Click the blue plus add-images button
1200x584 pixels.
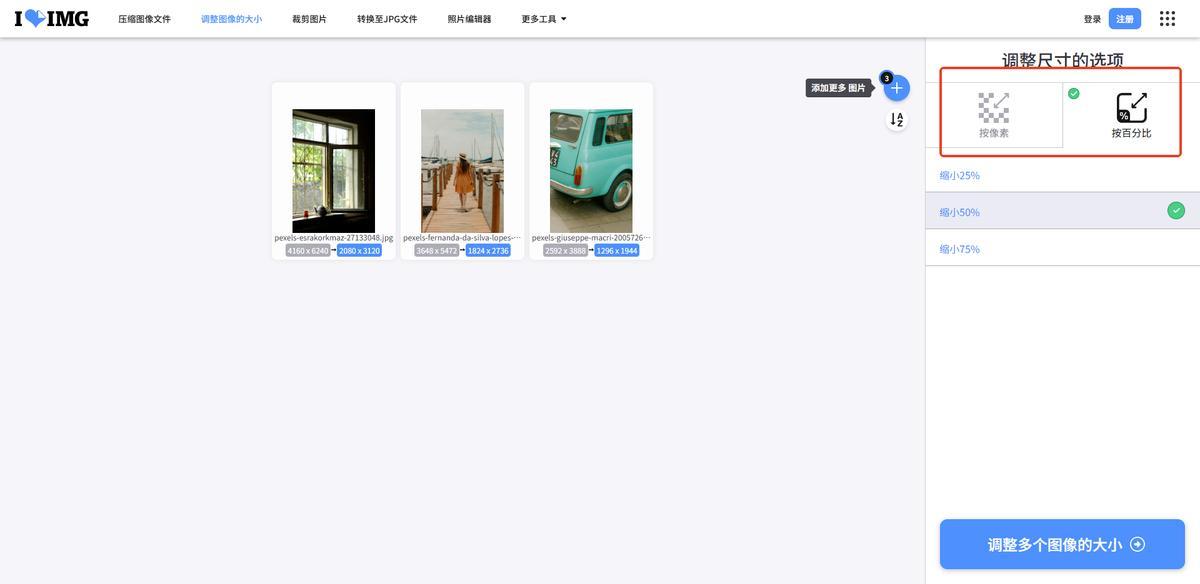pyautogui.click(x=897, y=88)
